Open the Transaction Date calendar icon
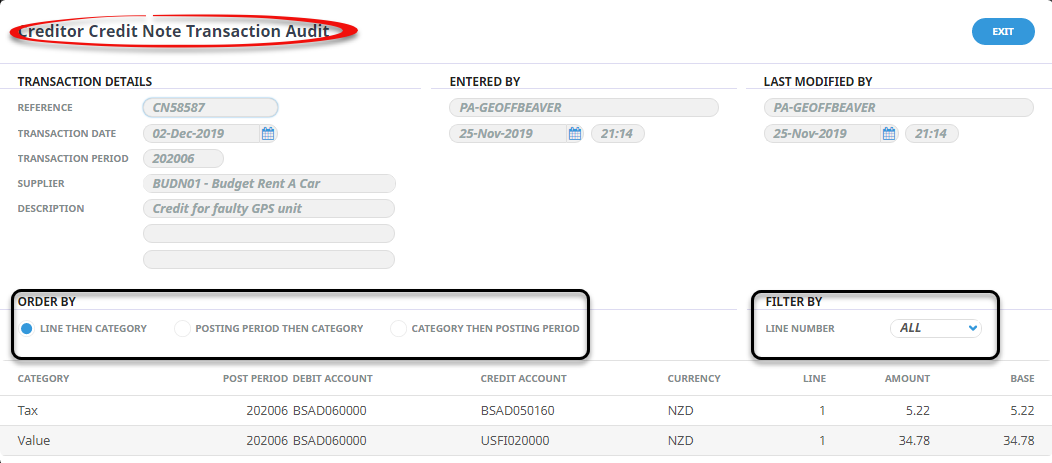Screen dimensions: 1052x463 [x=268, y=134]
